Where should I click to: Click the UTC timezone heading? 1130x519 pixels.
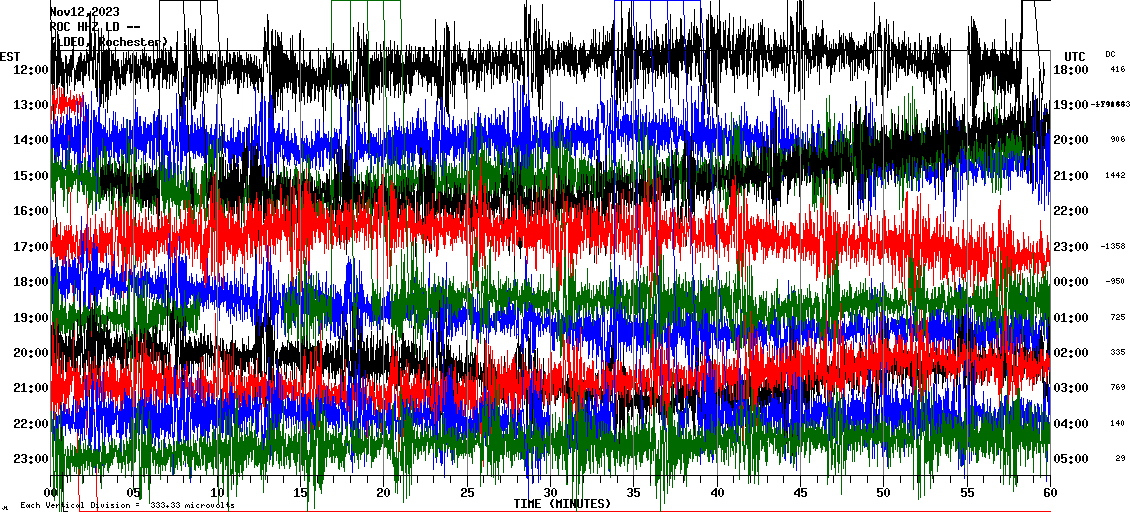point(1074,56)
